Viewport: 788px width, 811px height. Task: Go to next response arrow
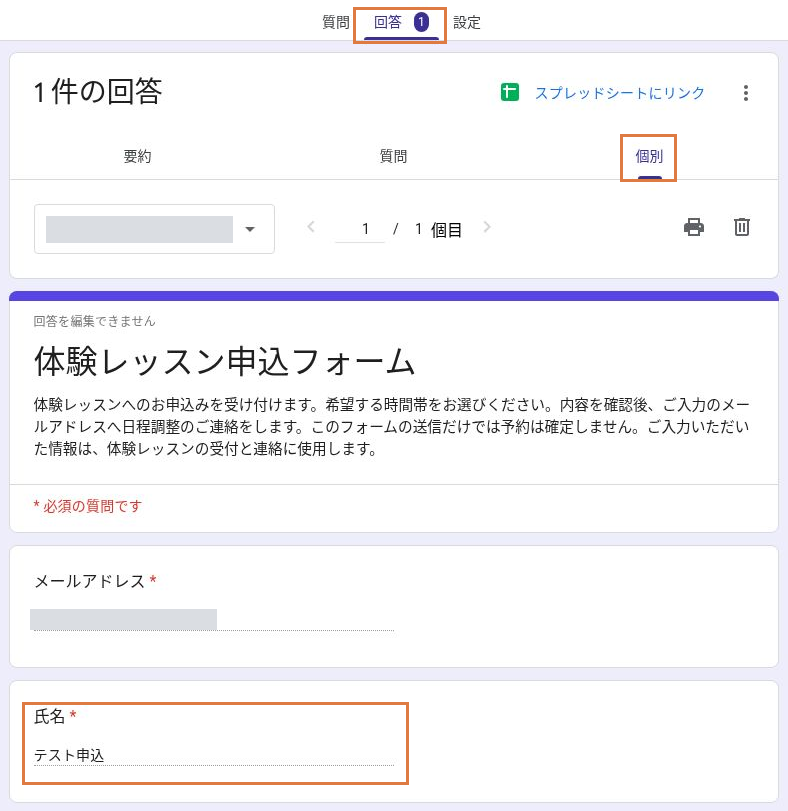tap(487, 227)
